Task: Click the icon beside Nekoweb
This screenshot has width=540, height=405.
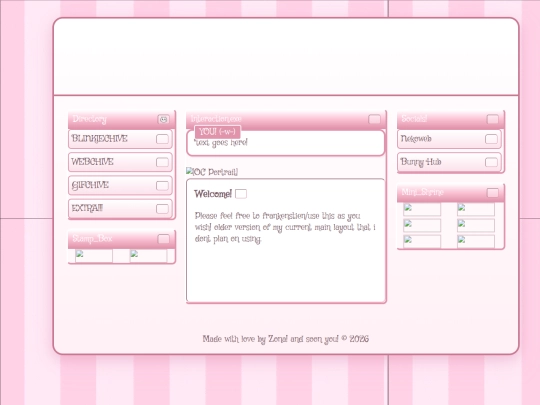Action: click(x=491, y=139)
